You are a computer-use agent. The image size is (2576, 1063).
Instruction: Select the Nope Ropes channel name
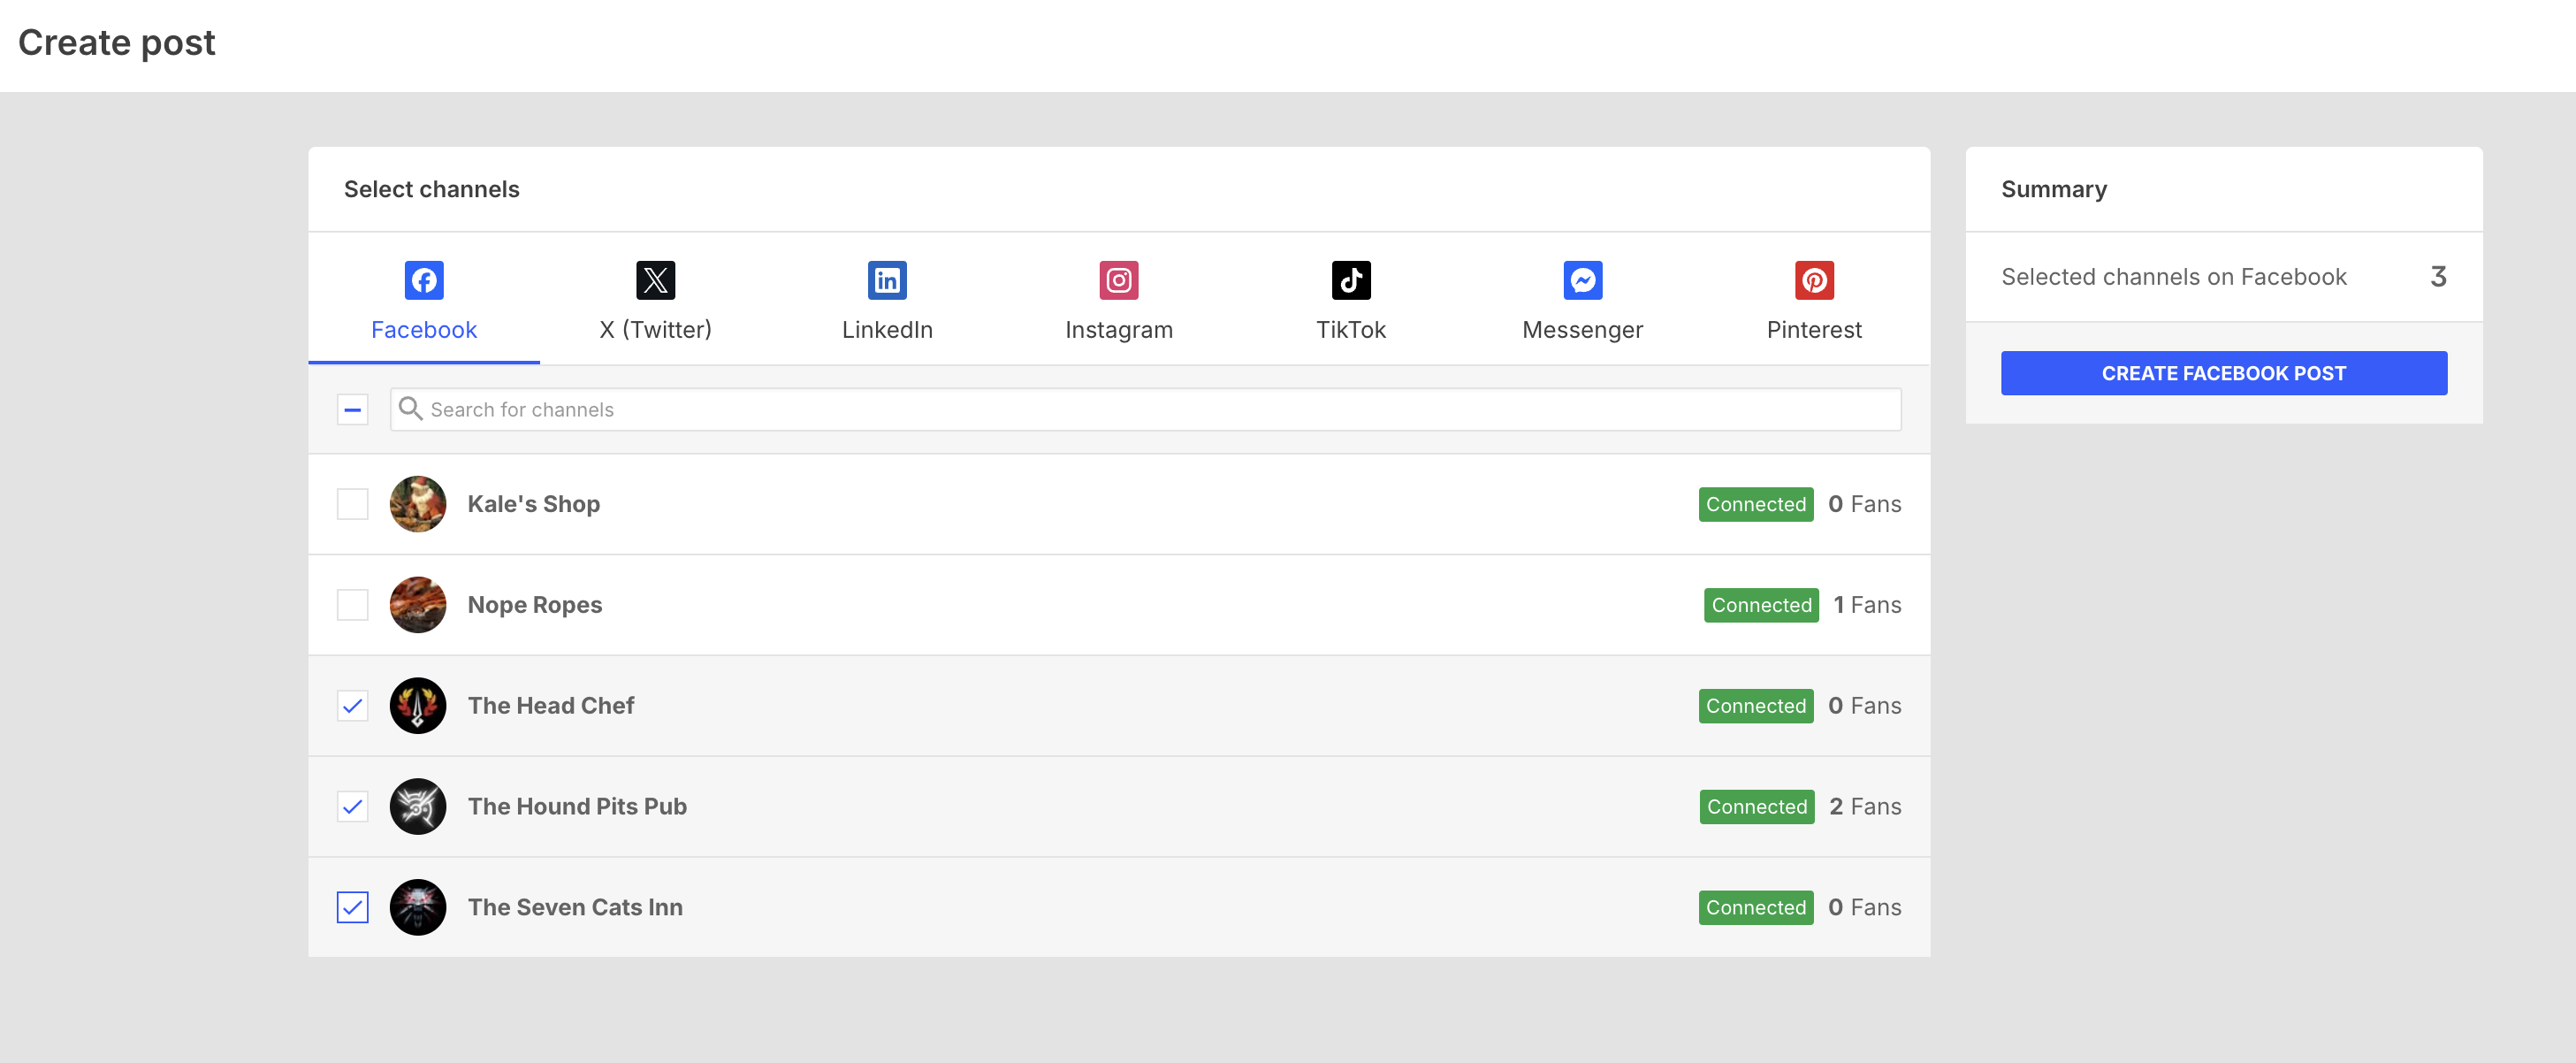point(535,605)
